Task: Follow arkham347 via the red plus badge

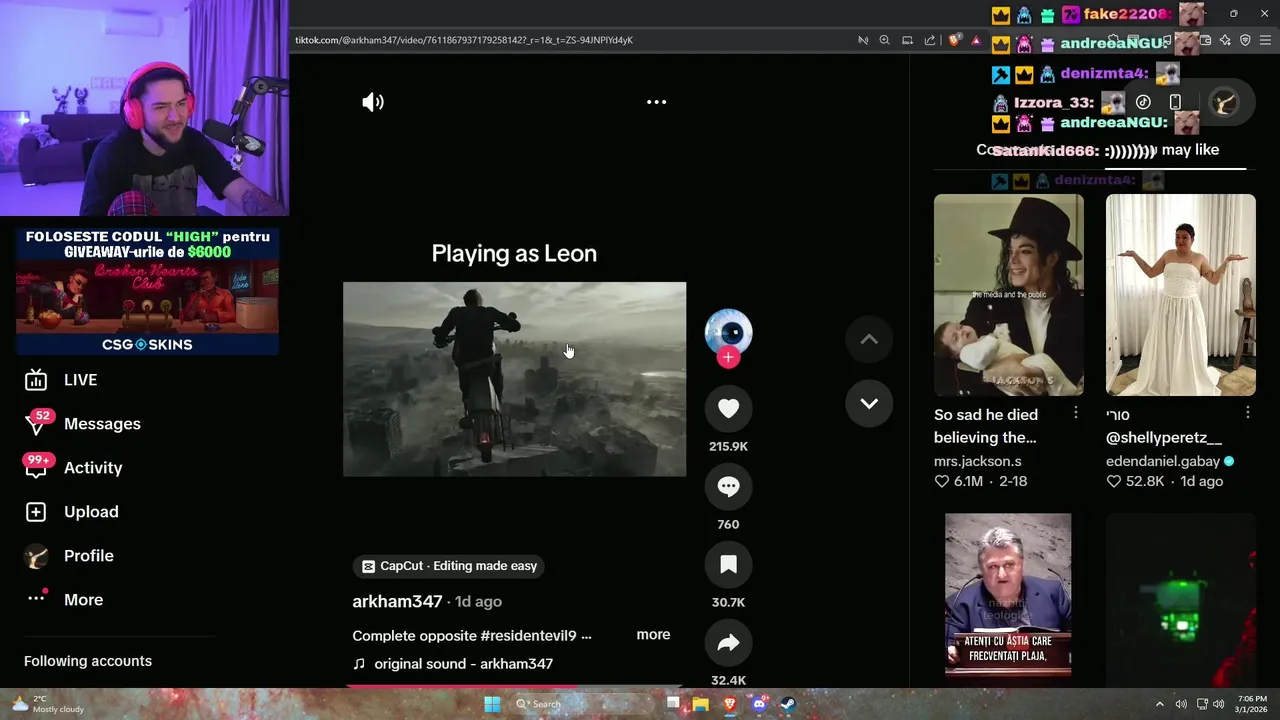Action: coord(728,357)
